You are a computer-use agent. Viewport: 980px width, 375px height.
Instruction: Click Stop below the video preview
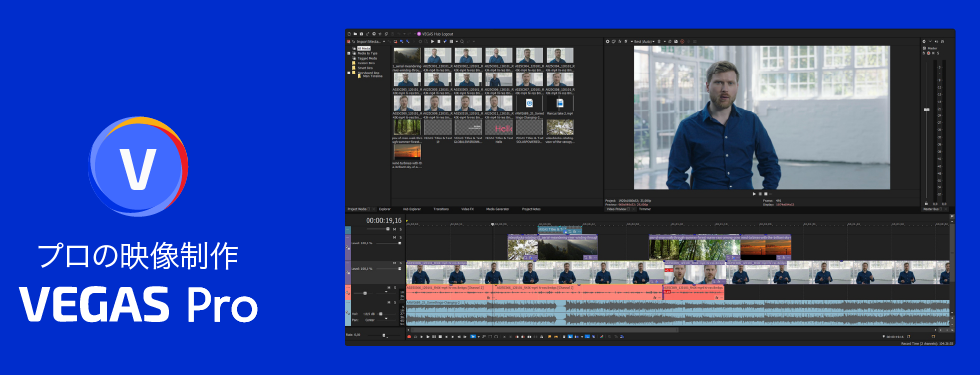tap(766, 194)
